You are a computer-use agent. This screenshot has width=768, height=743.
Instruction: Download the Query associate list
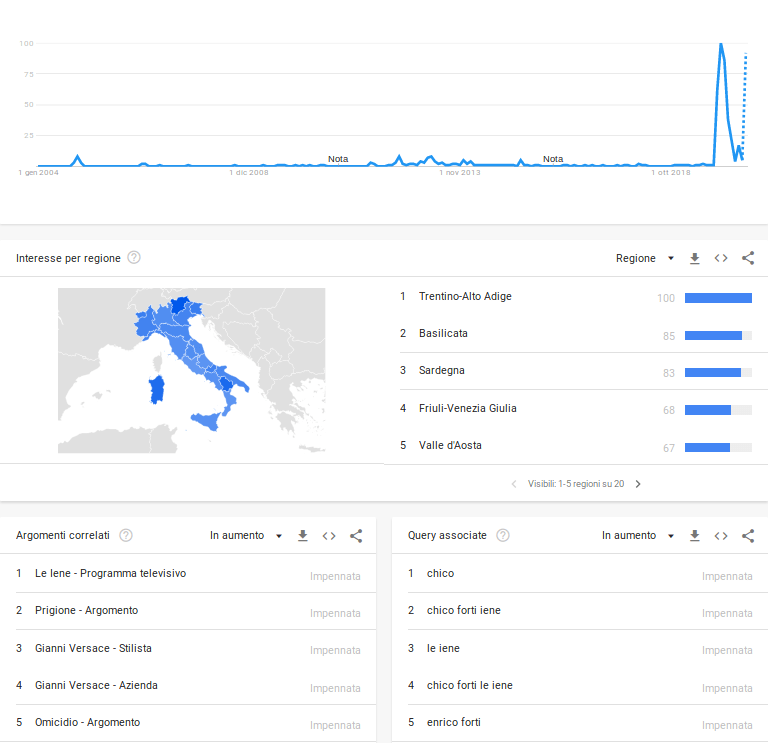[695, 536]
